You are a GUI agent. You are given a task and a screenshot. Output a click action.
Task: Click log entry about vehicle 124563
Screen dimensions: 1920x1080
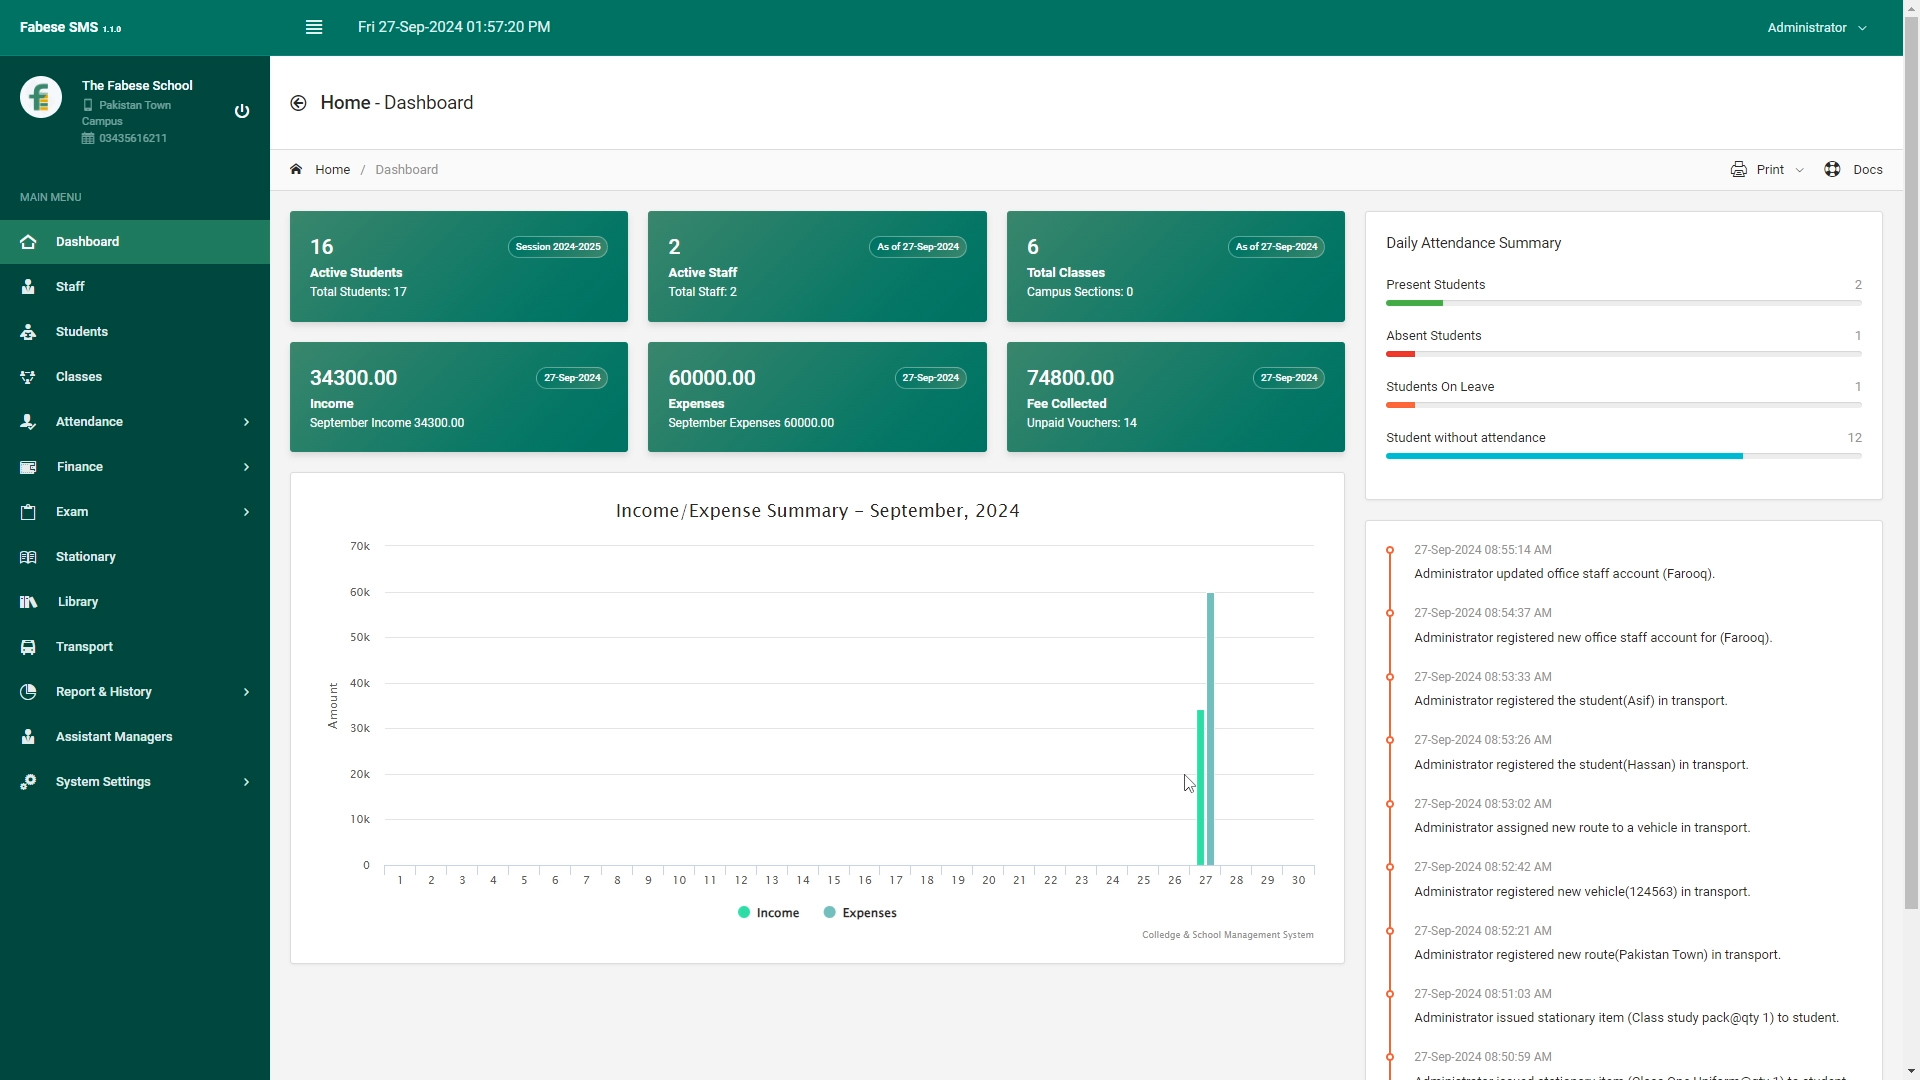tap(1582, 892)
